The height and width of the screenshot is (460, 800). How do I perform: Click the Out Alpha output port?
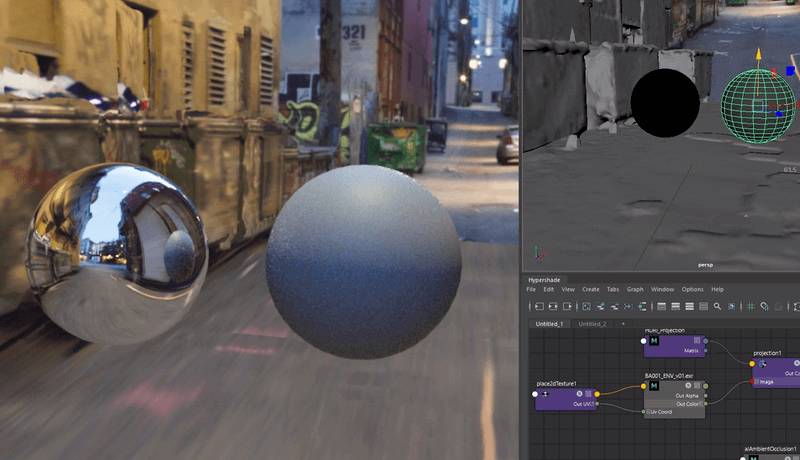(x=706, y=396)
